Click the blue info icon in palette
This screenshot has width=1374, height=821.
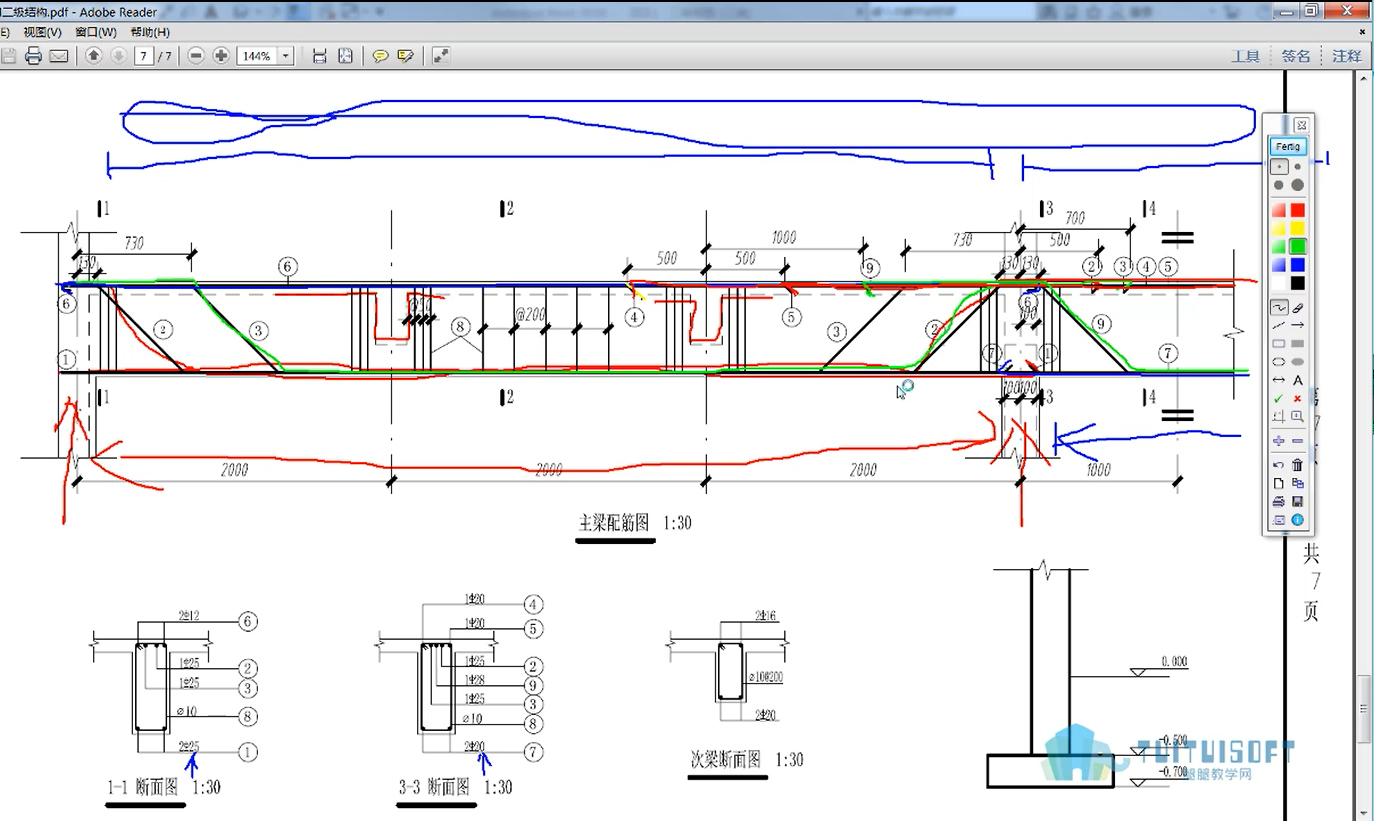[x=1297, y=520]
